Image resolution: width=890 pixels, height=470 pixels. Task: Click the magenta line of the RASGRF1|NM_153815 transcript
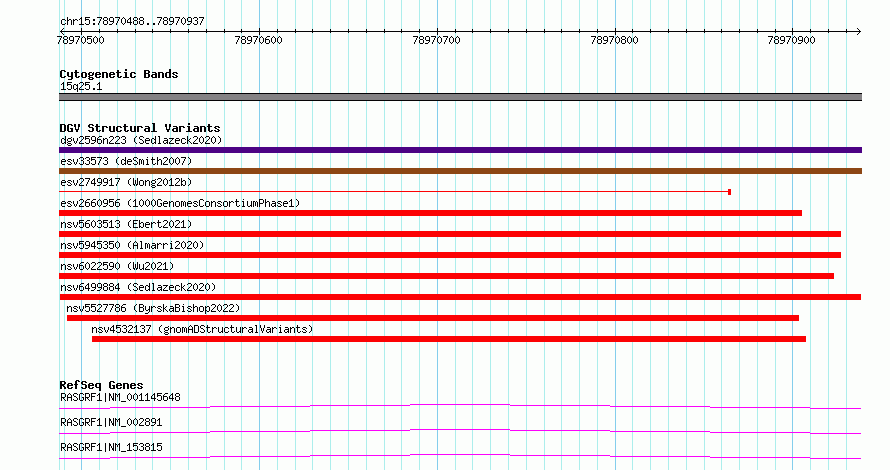click(x=460, y=456)
